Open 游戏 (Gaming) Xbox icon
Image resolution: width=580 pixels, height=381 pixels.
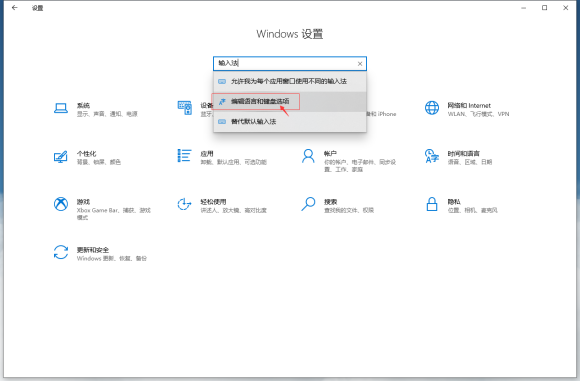[61, 204]
